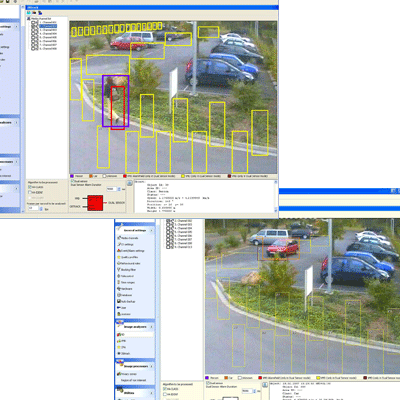The height and width of the screenshot is (400, 400).
Task: Open Time ranges in General settings list
Action: (126, 282)
